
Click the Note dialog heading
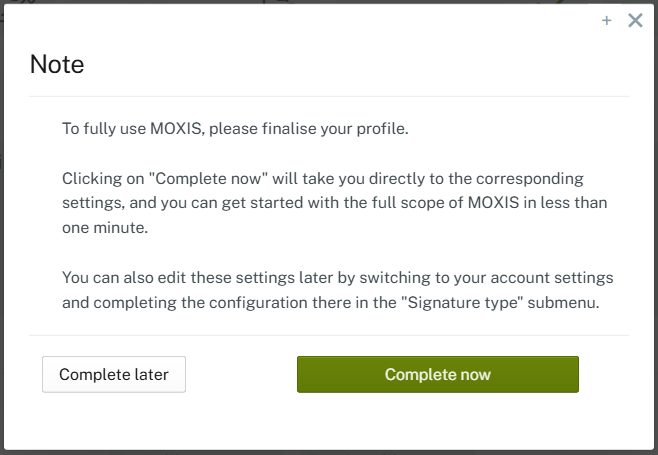click(57, 65)
